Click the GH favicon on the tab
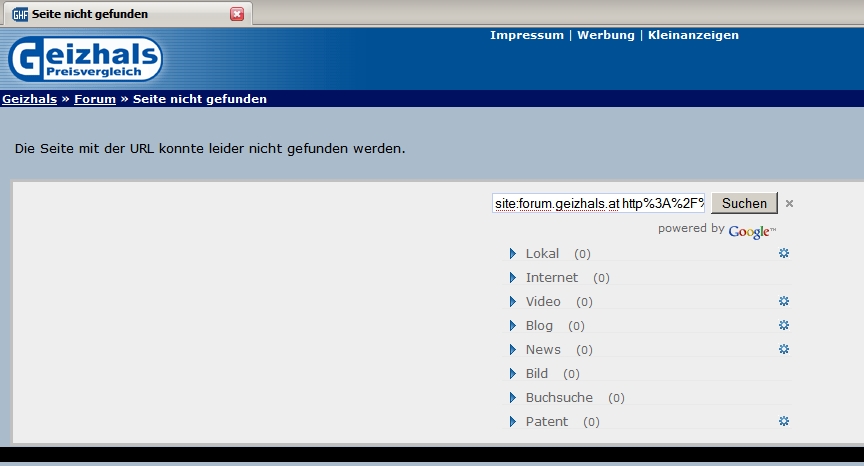This screenshot has width=864, height=466. [20, 14]
